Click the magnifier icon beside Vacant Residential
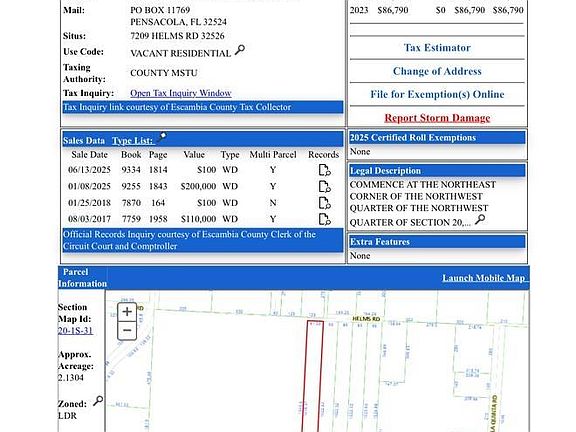 240,50
